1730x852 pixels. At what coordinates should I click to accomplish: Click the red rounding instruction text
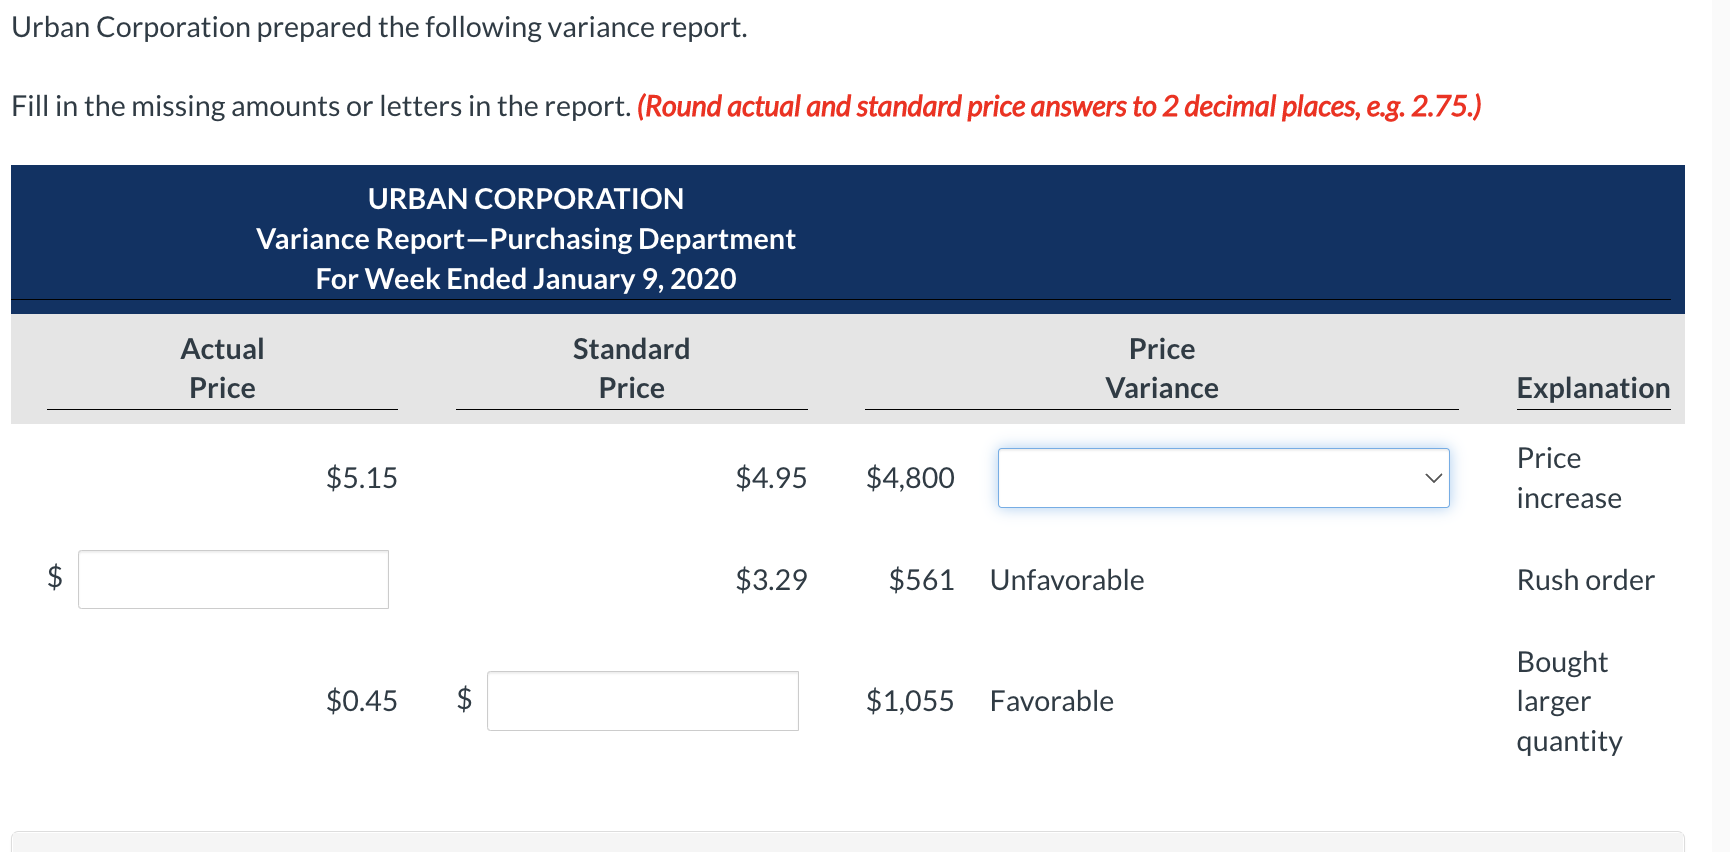point(1059,106)
